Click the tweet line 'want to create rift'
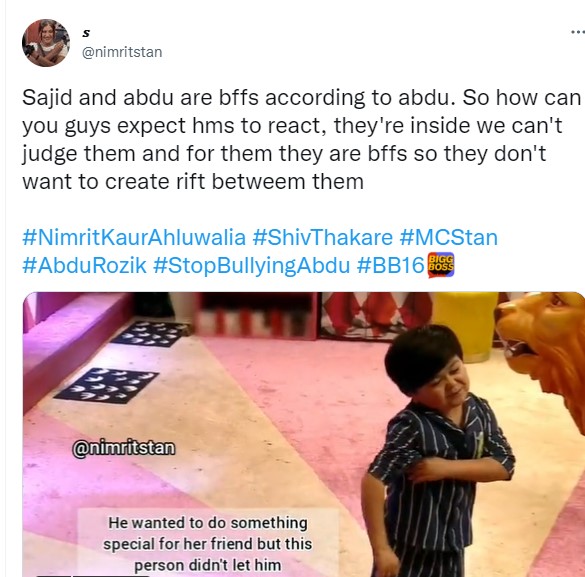The height and width of the screenshot is (577, 585). pos(193,182)
